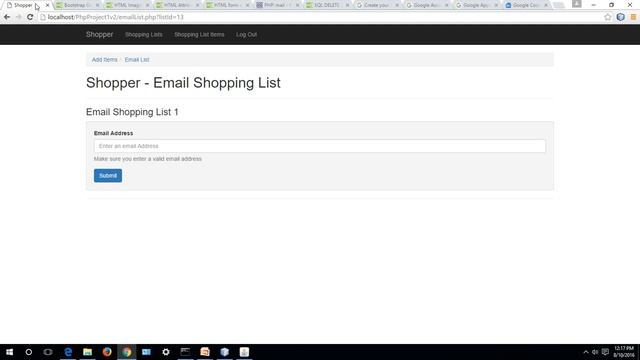Open Cortana search circle on taskbar
The width and height of the screenshot is (640, 360).
29,352
